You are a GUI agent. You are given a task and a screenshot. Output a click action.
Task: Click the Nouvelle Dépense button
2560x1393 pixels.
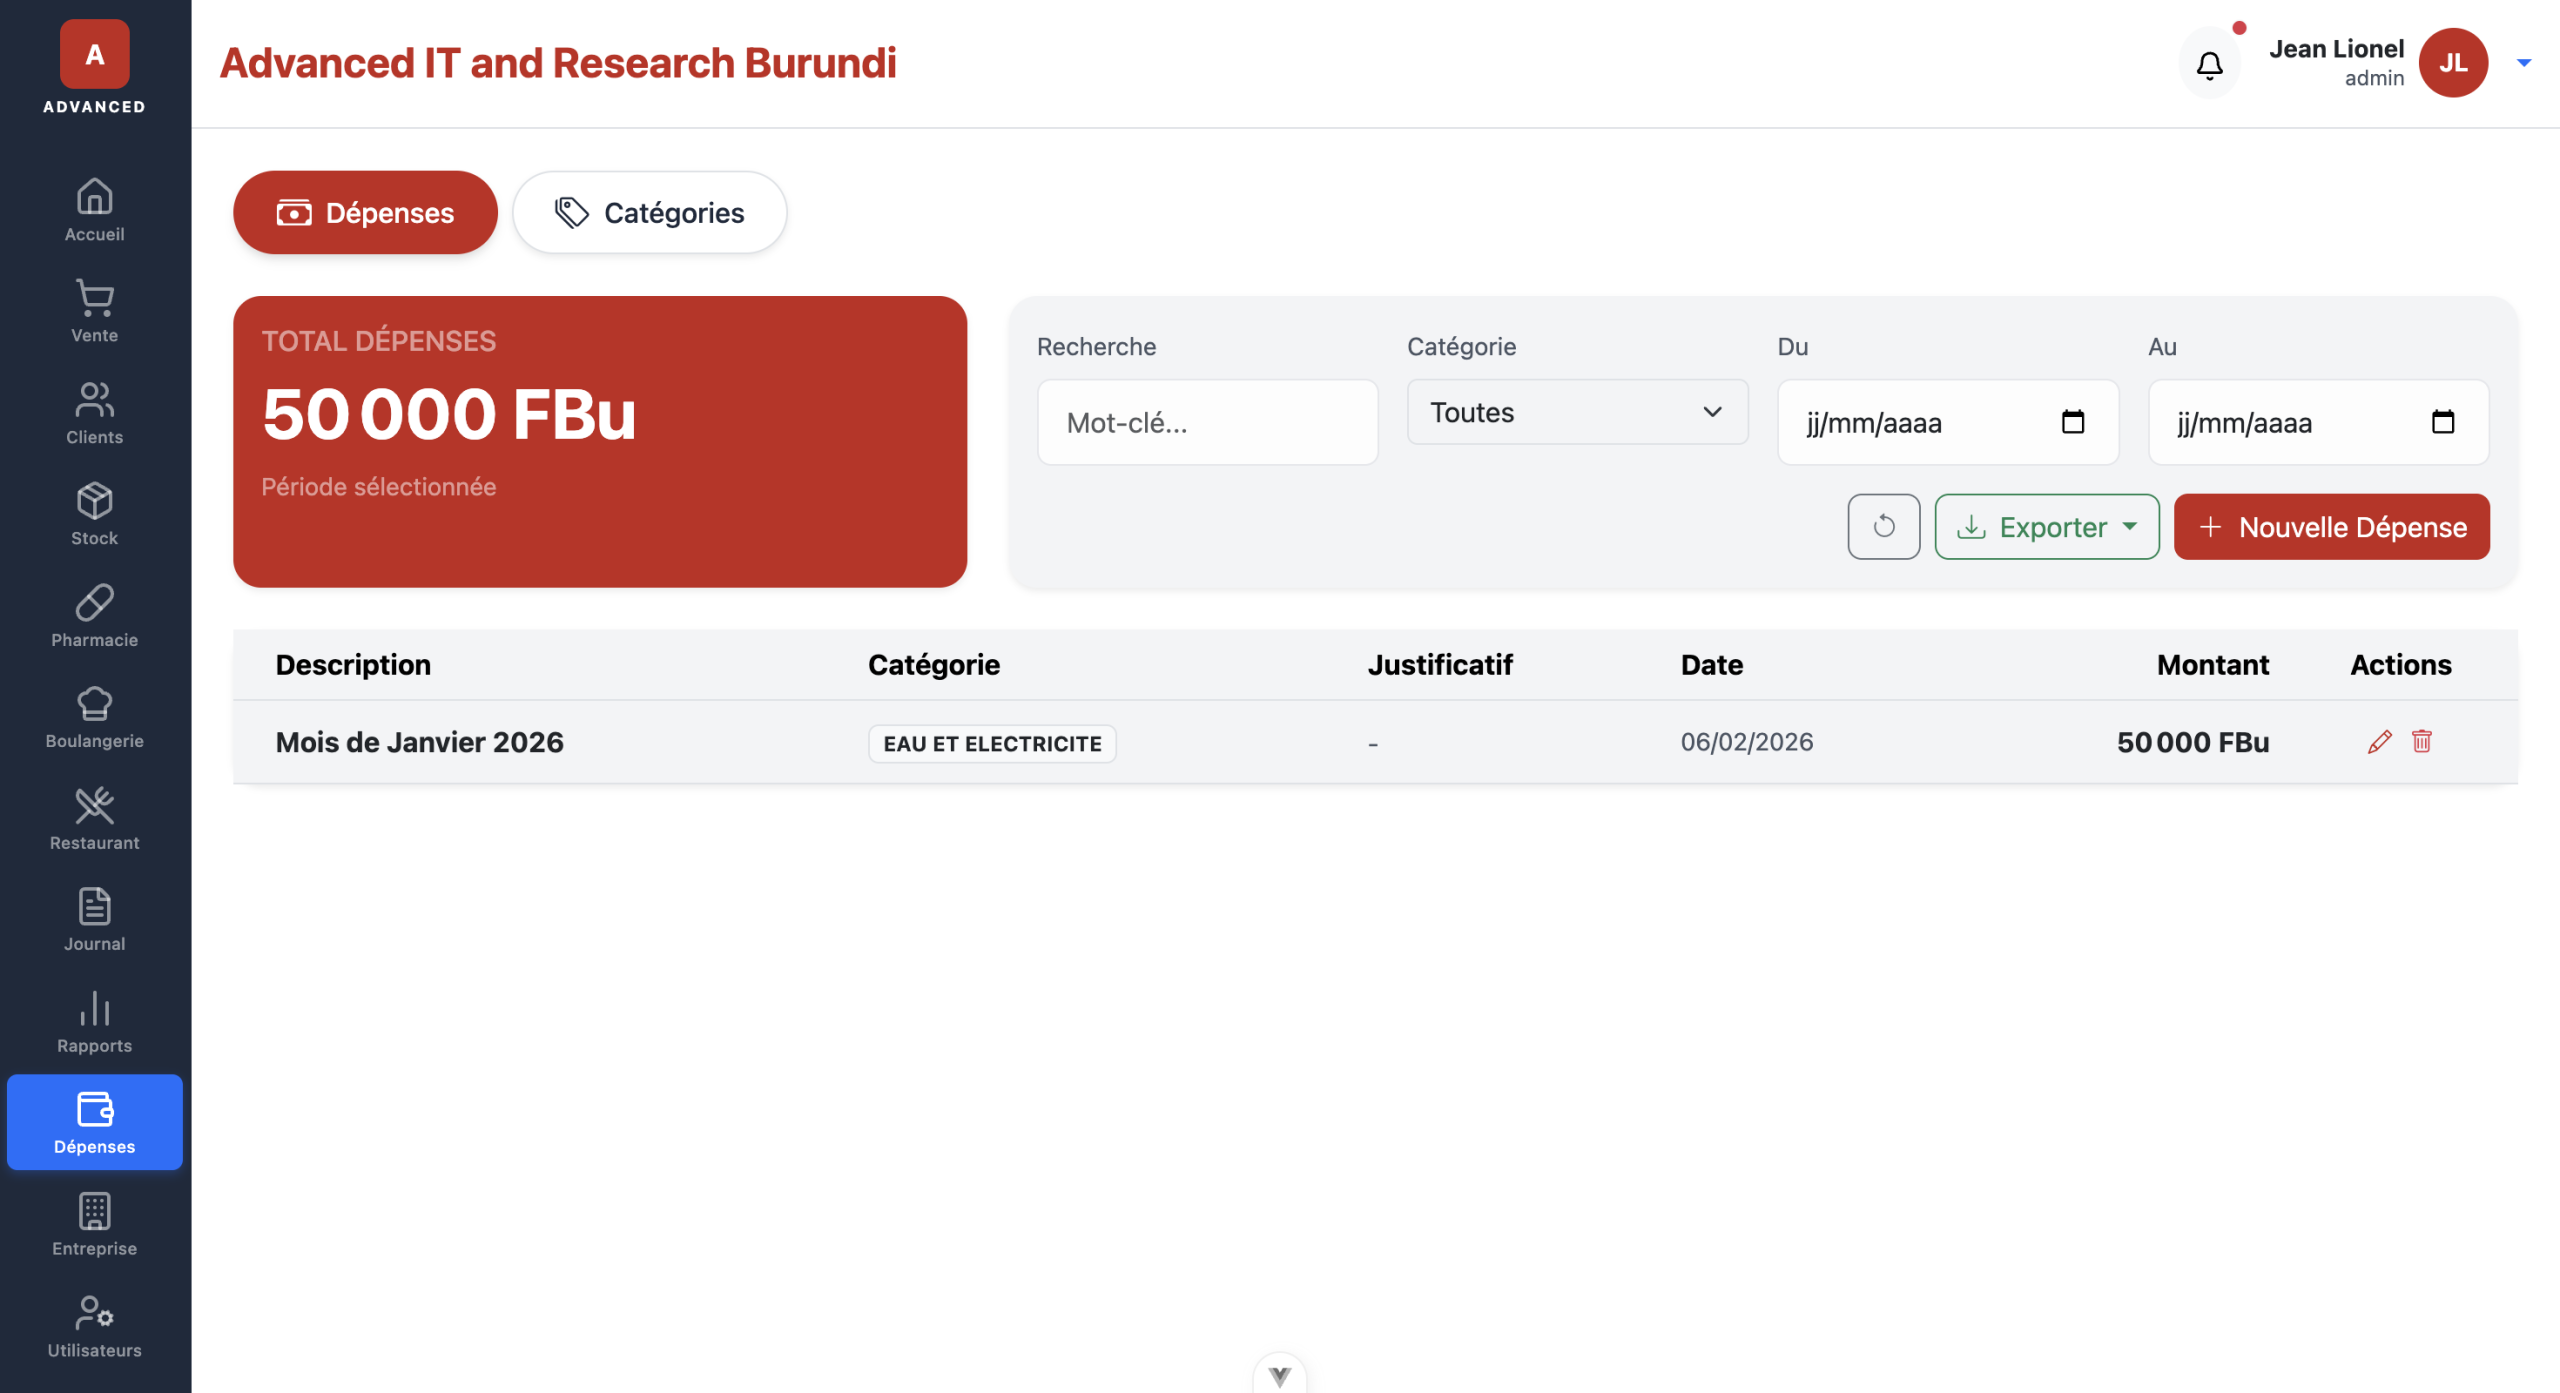coord(2331,527)
